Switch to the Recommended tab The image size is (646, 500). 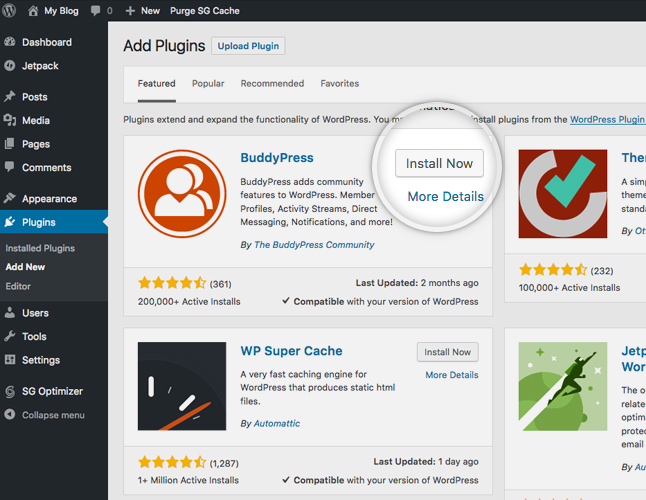pyautogui.click(x=272, y=84)
